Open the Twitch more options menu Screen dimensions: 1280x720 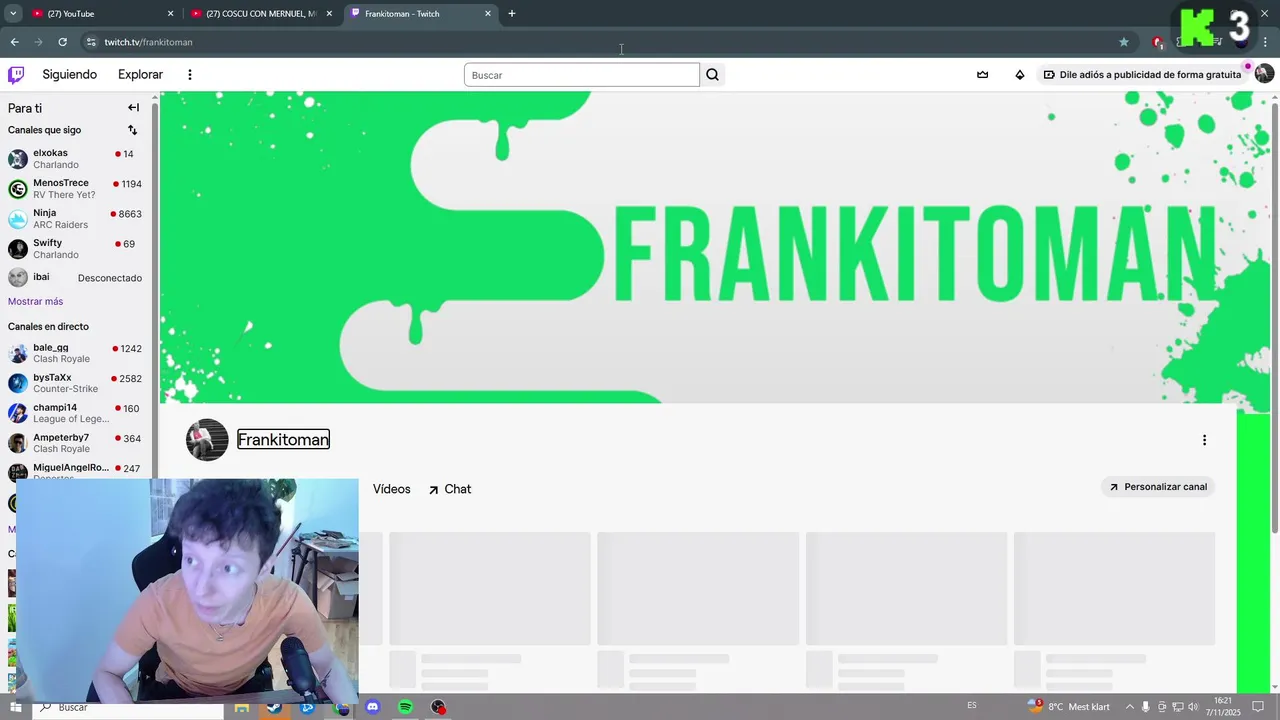click(x=189, y=74)
